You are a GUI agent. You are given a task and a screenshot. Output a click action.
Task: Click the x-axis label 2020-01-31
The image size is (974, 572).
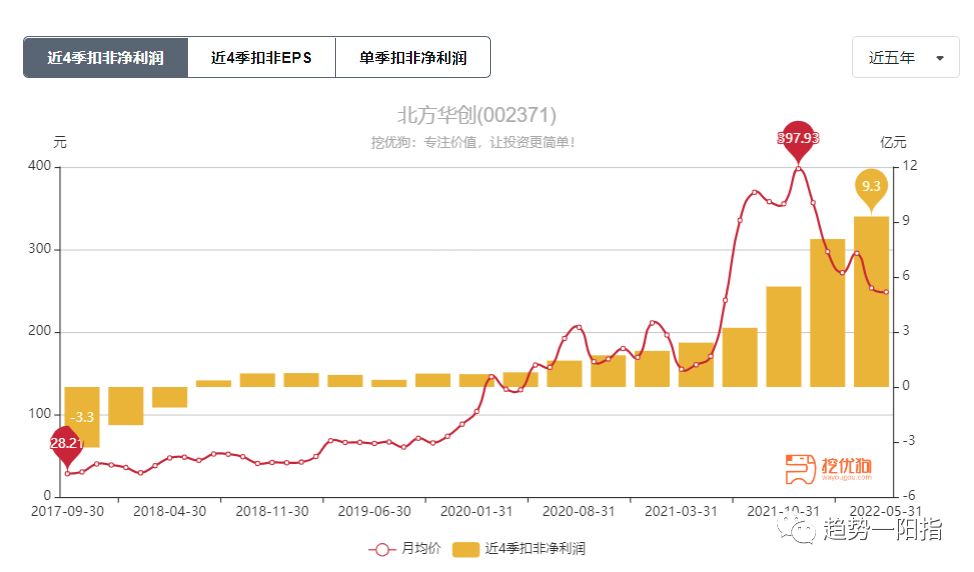click(476, 511)
